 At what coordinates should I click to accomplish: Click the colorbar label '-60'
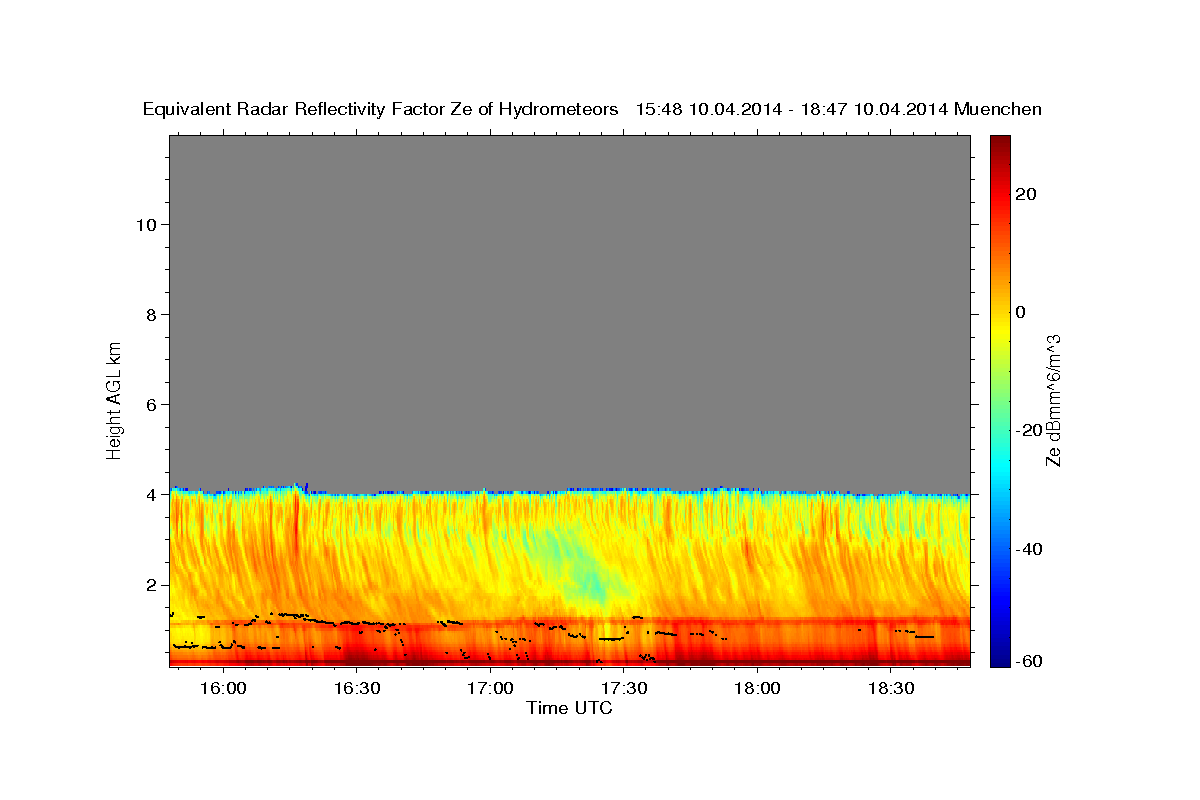pyautogui.click(x=1029, y=660)
